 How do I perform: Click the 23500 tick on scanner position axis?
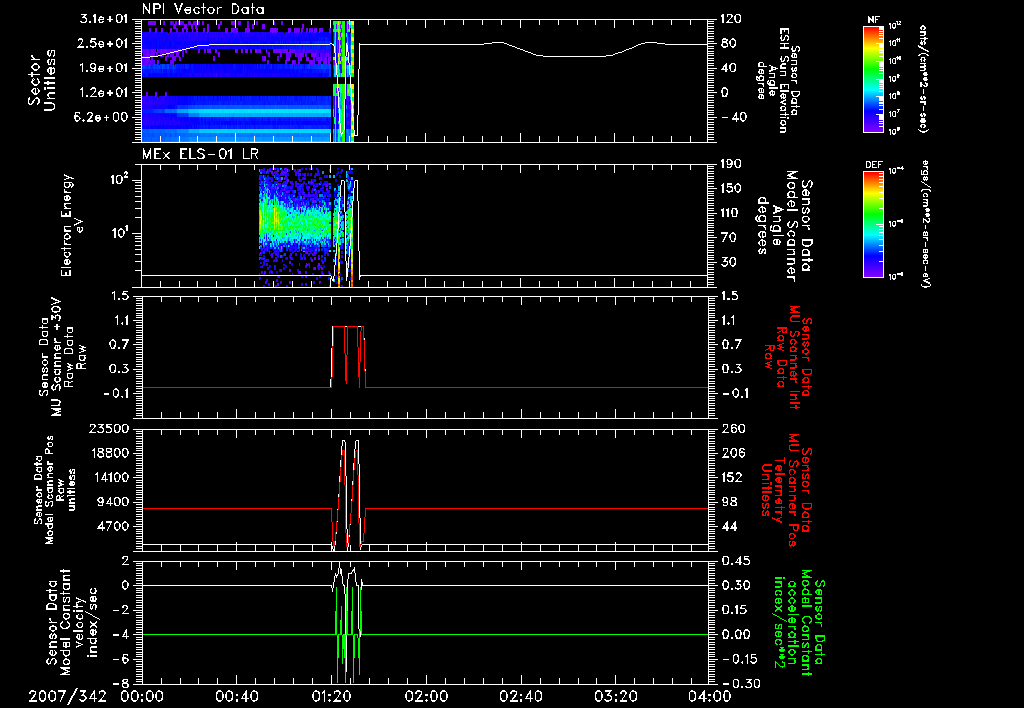pos(109,428)
